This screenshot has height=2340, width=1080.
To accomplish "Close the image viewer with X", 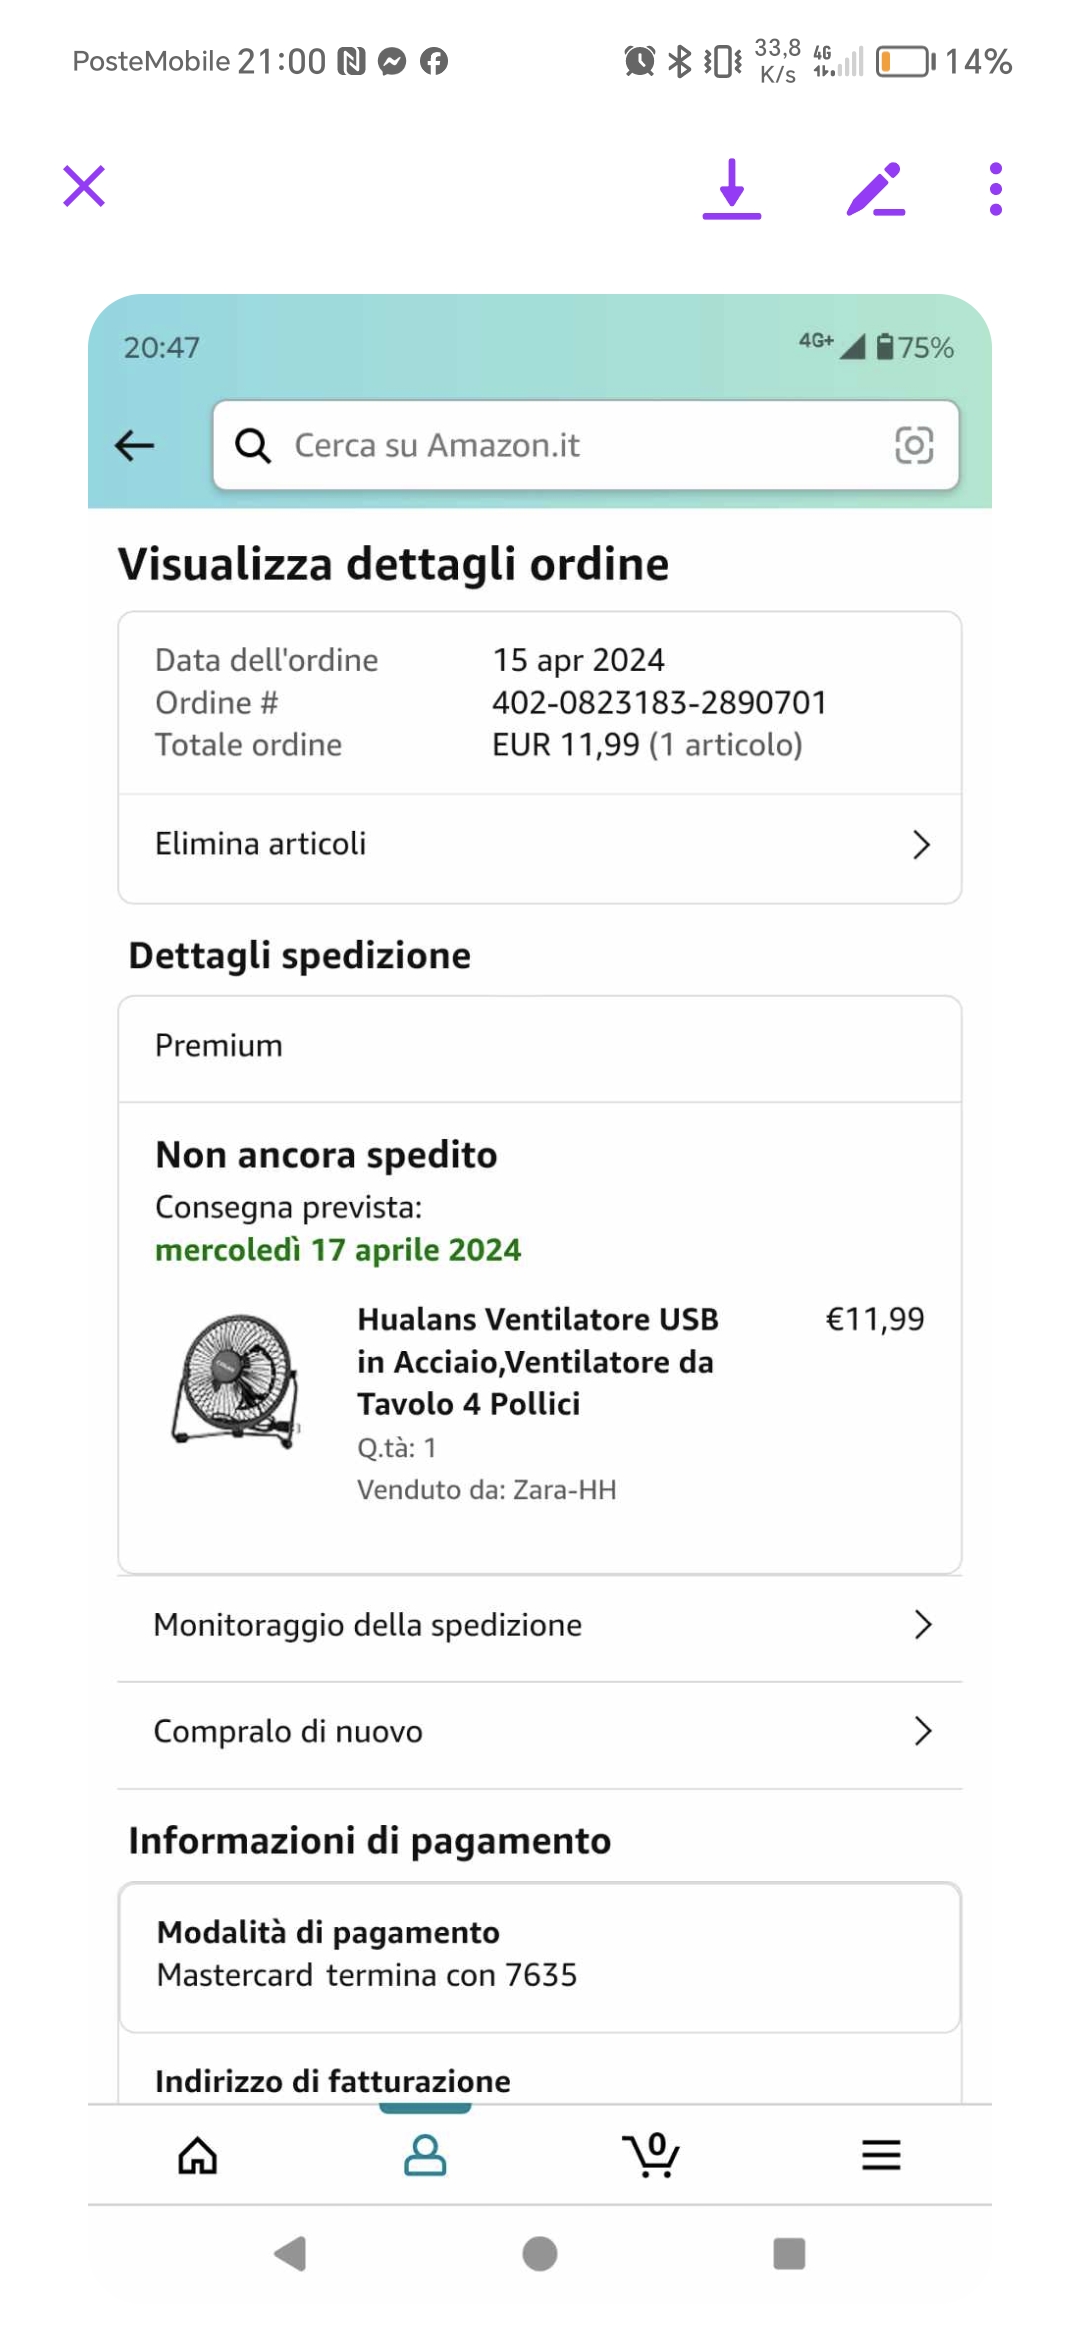I will click(x=84, y=187).
